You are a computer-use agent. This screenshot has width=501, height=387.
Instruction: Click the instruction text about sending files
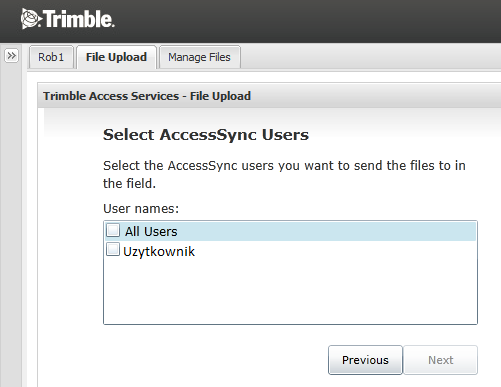pos(284,174)
